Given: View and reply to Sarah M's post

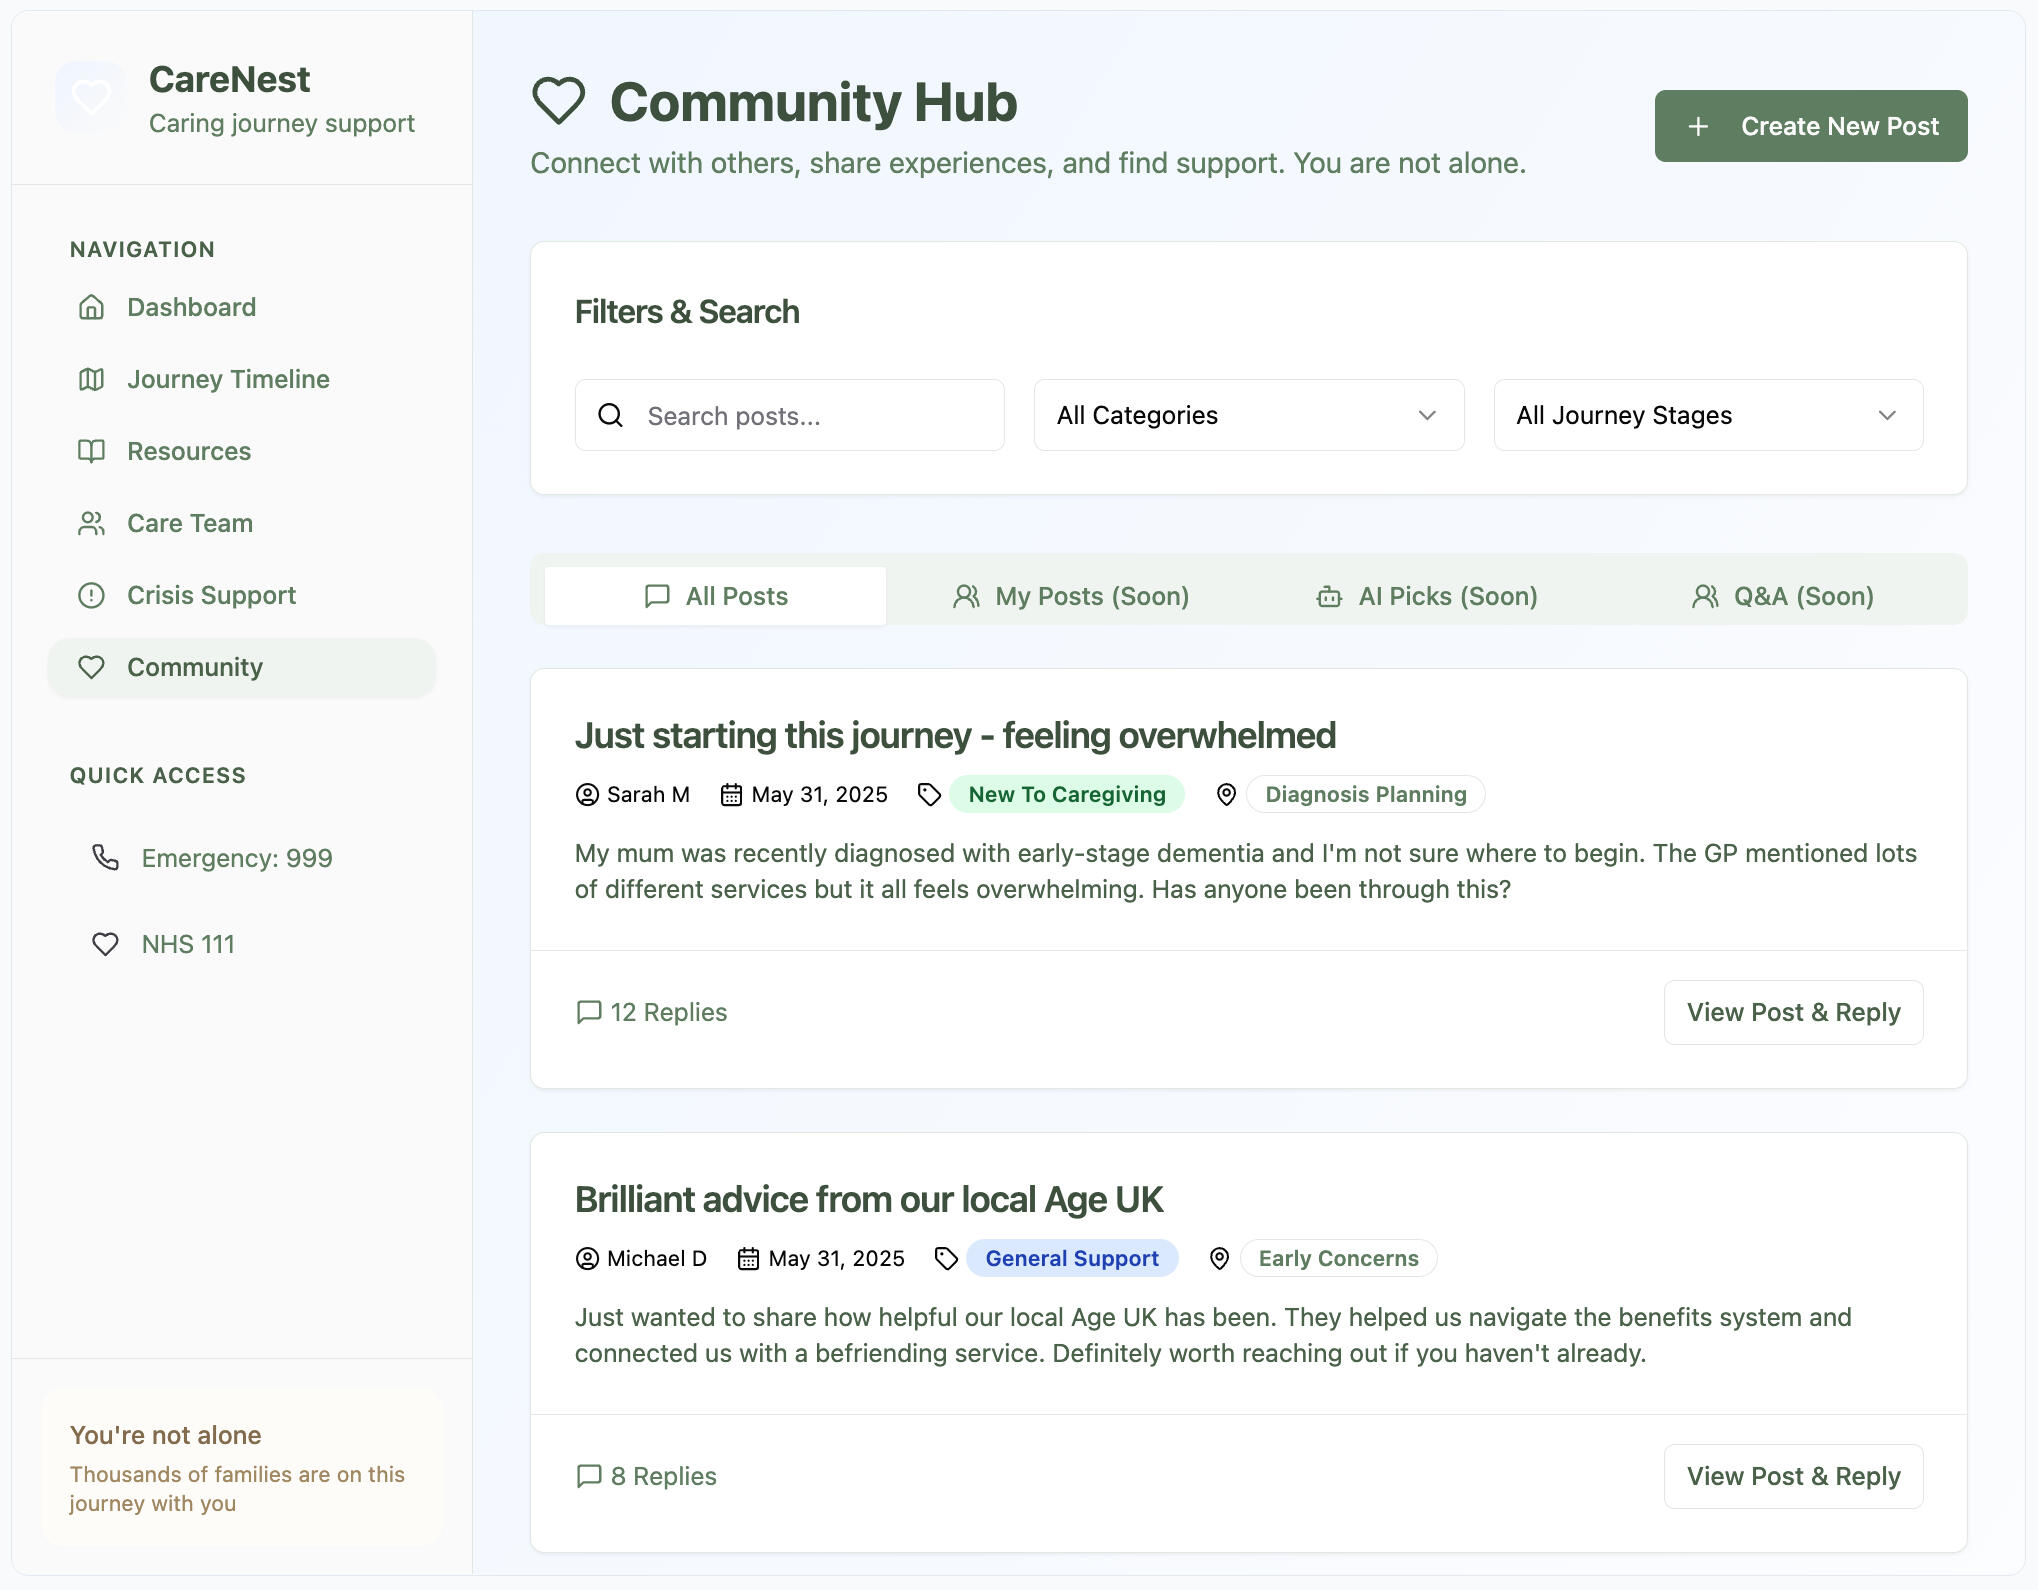Looking at the screenshot, I should pyautogui.click(x=1793, y=1012).
